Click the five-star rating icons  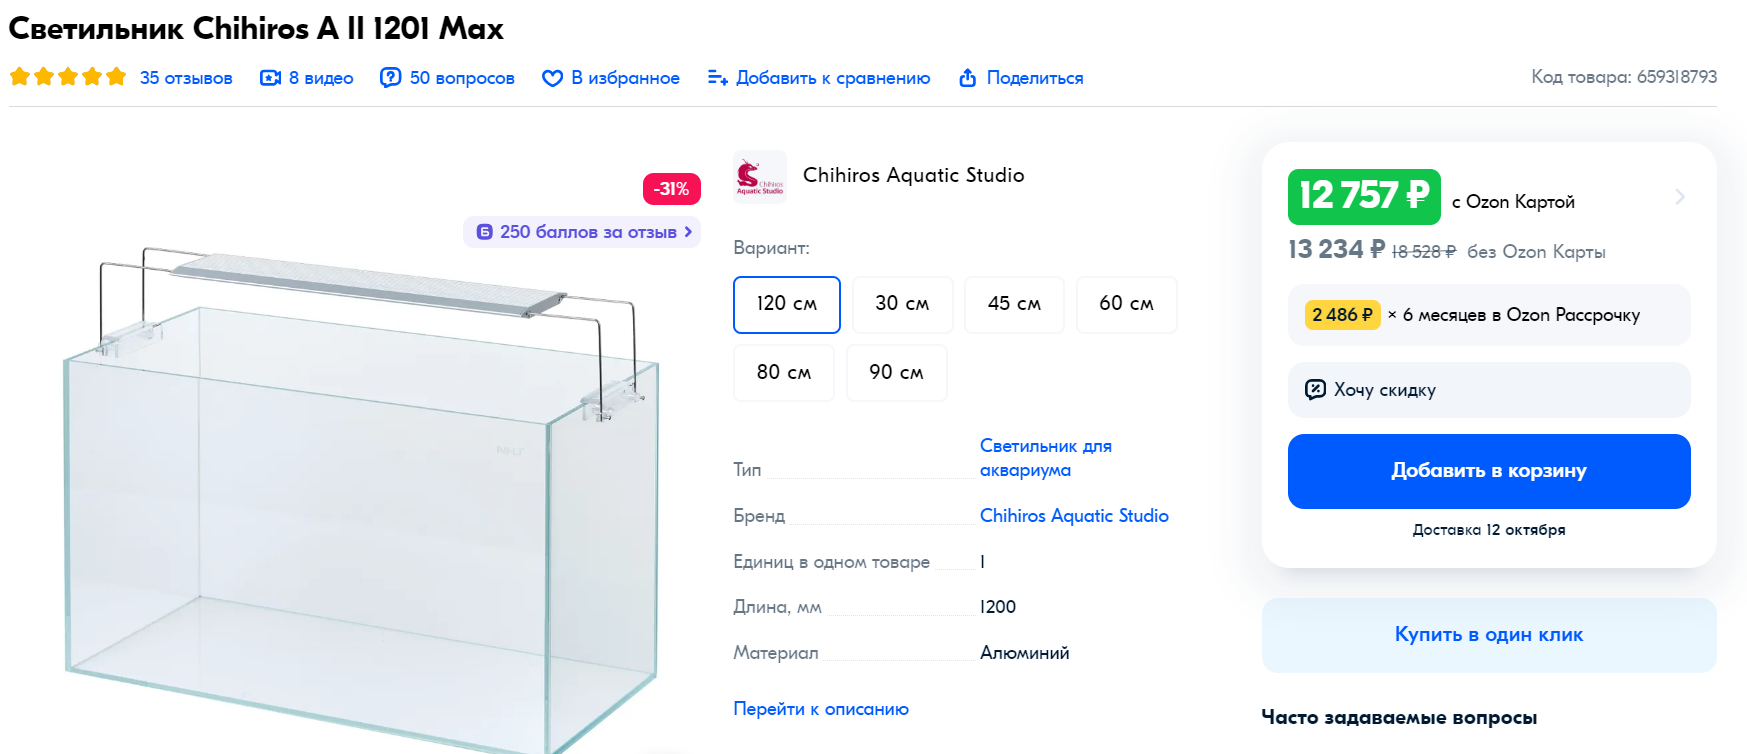point(68,77)
